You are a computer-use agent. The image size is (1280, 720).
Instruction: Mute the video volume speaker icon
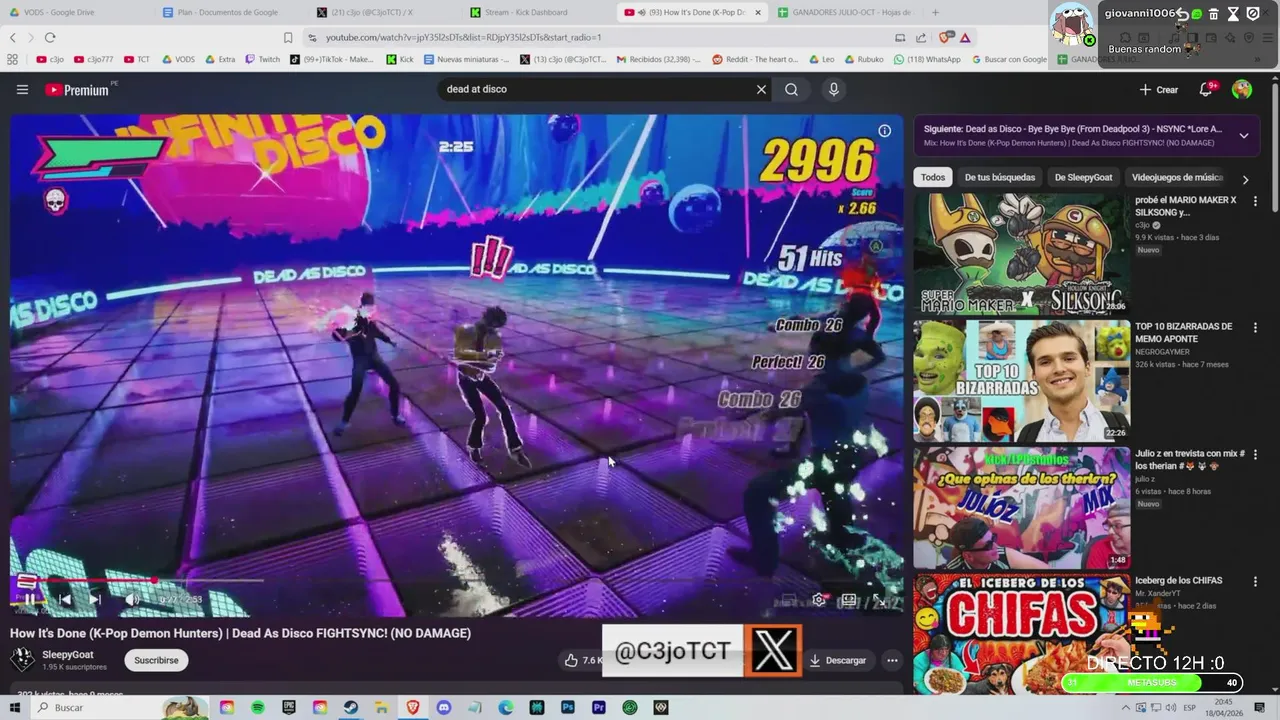pyautogui.click(x=131, y=599)
